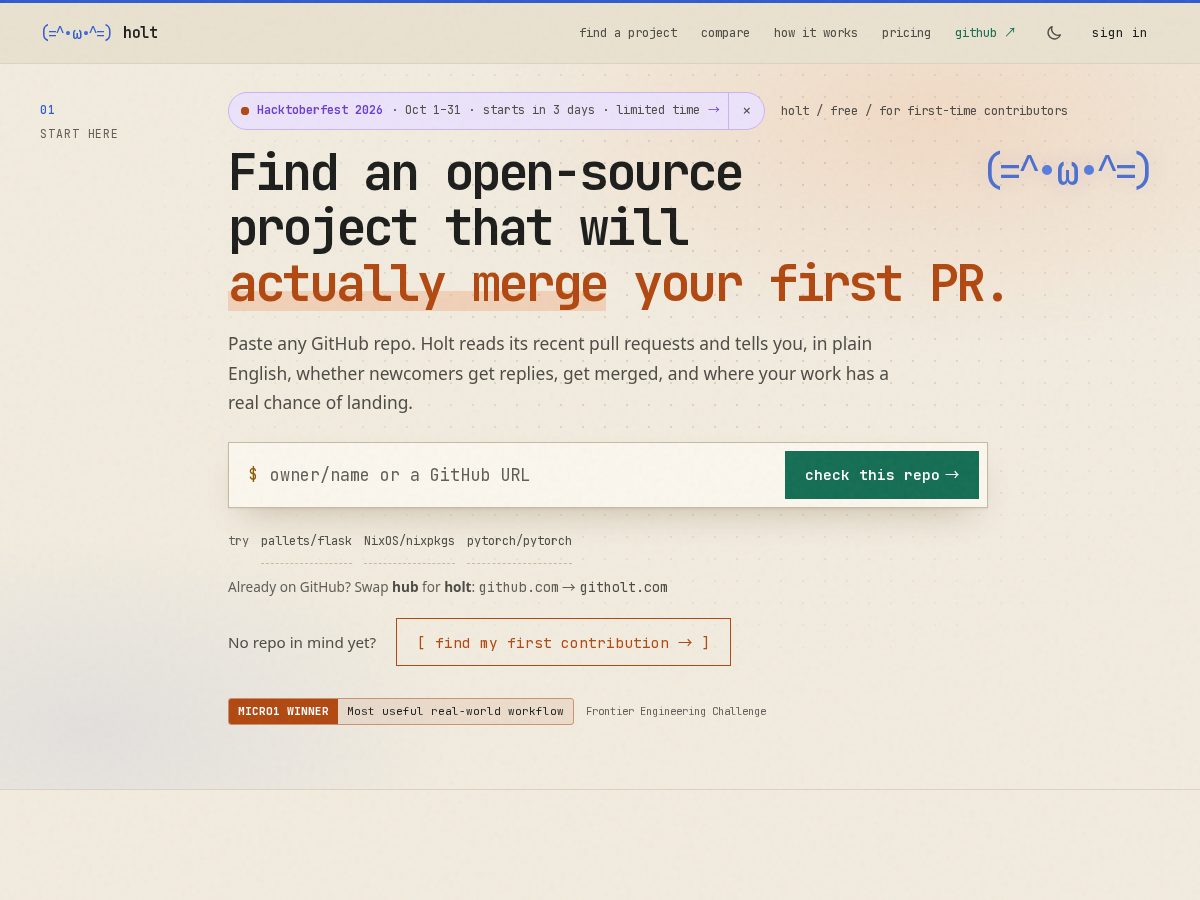Click the 'check this repo' button
This screenshot has width=1200, height=900.
pyautogui.click(x=882, y=475)
